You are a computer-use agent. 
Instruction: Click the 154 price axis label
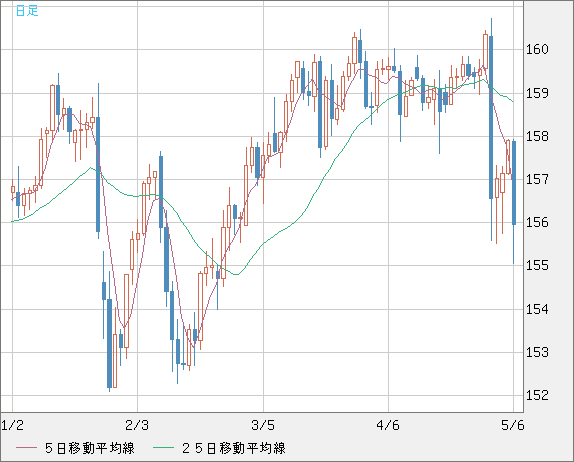tap(537, 309)
